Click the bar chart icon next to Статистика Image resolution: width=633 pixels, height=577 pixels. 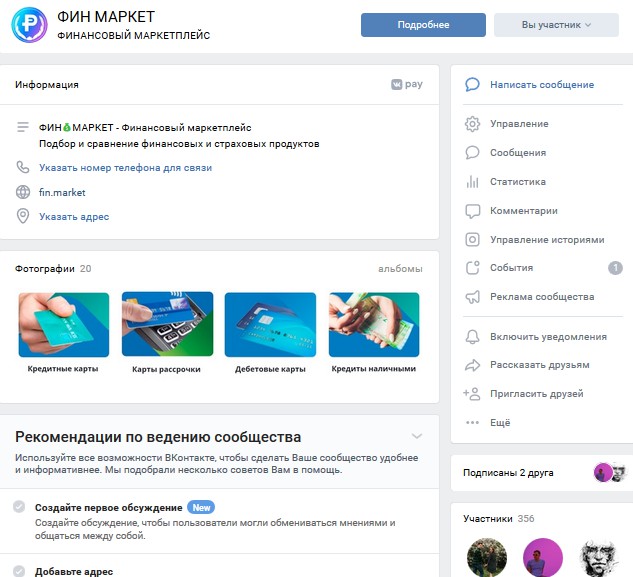click(472, 182)
